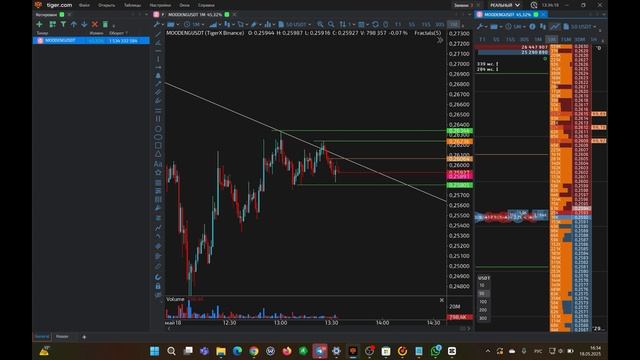The height and width of the screenshot is (360, 640).
Task: Toggle green link indicator on order book tab
Action: tap(536, 15)
